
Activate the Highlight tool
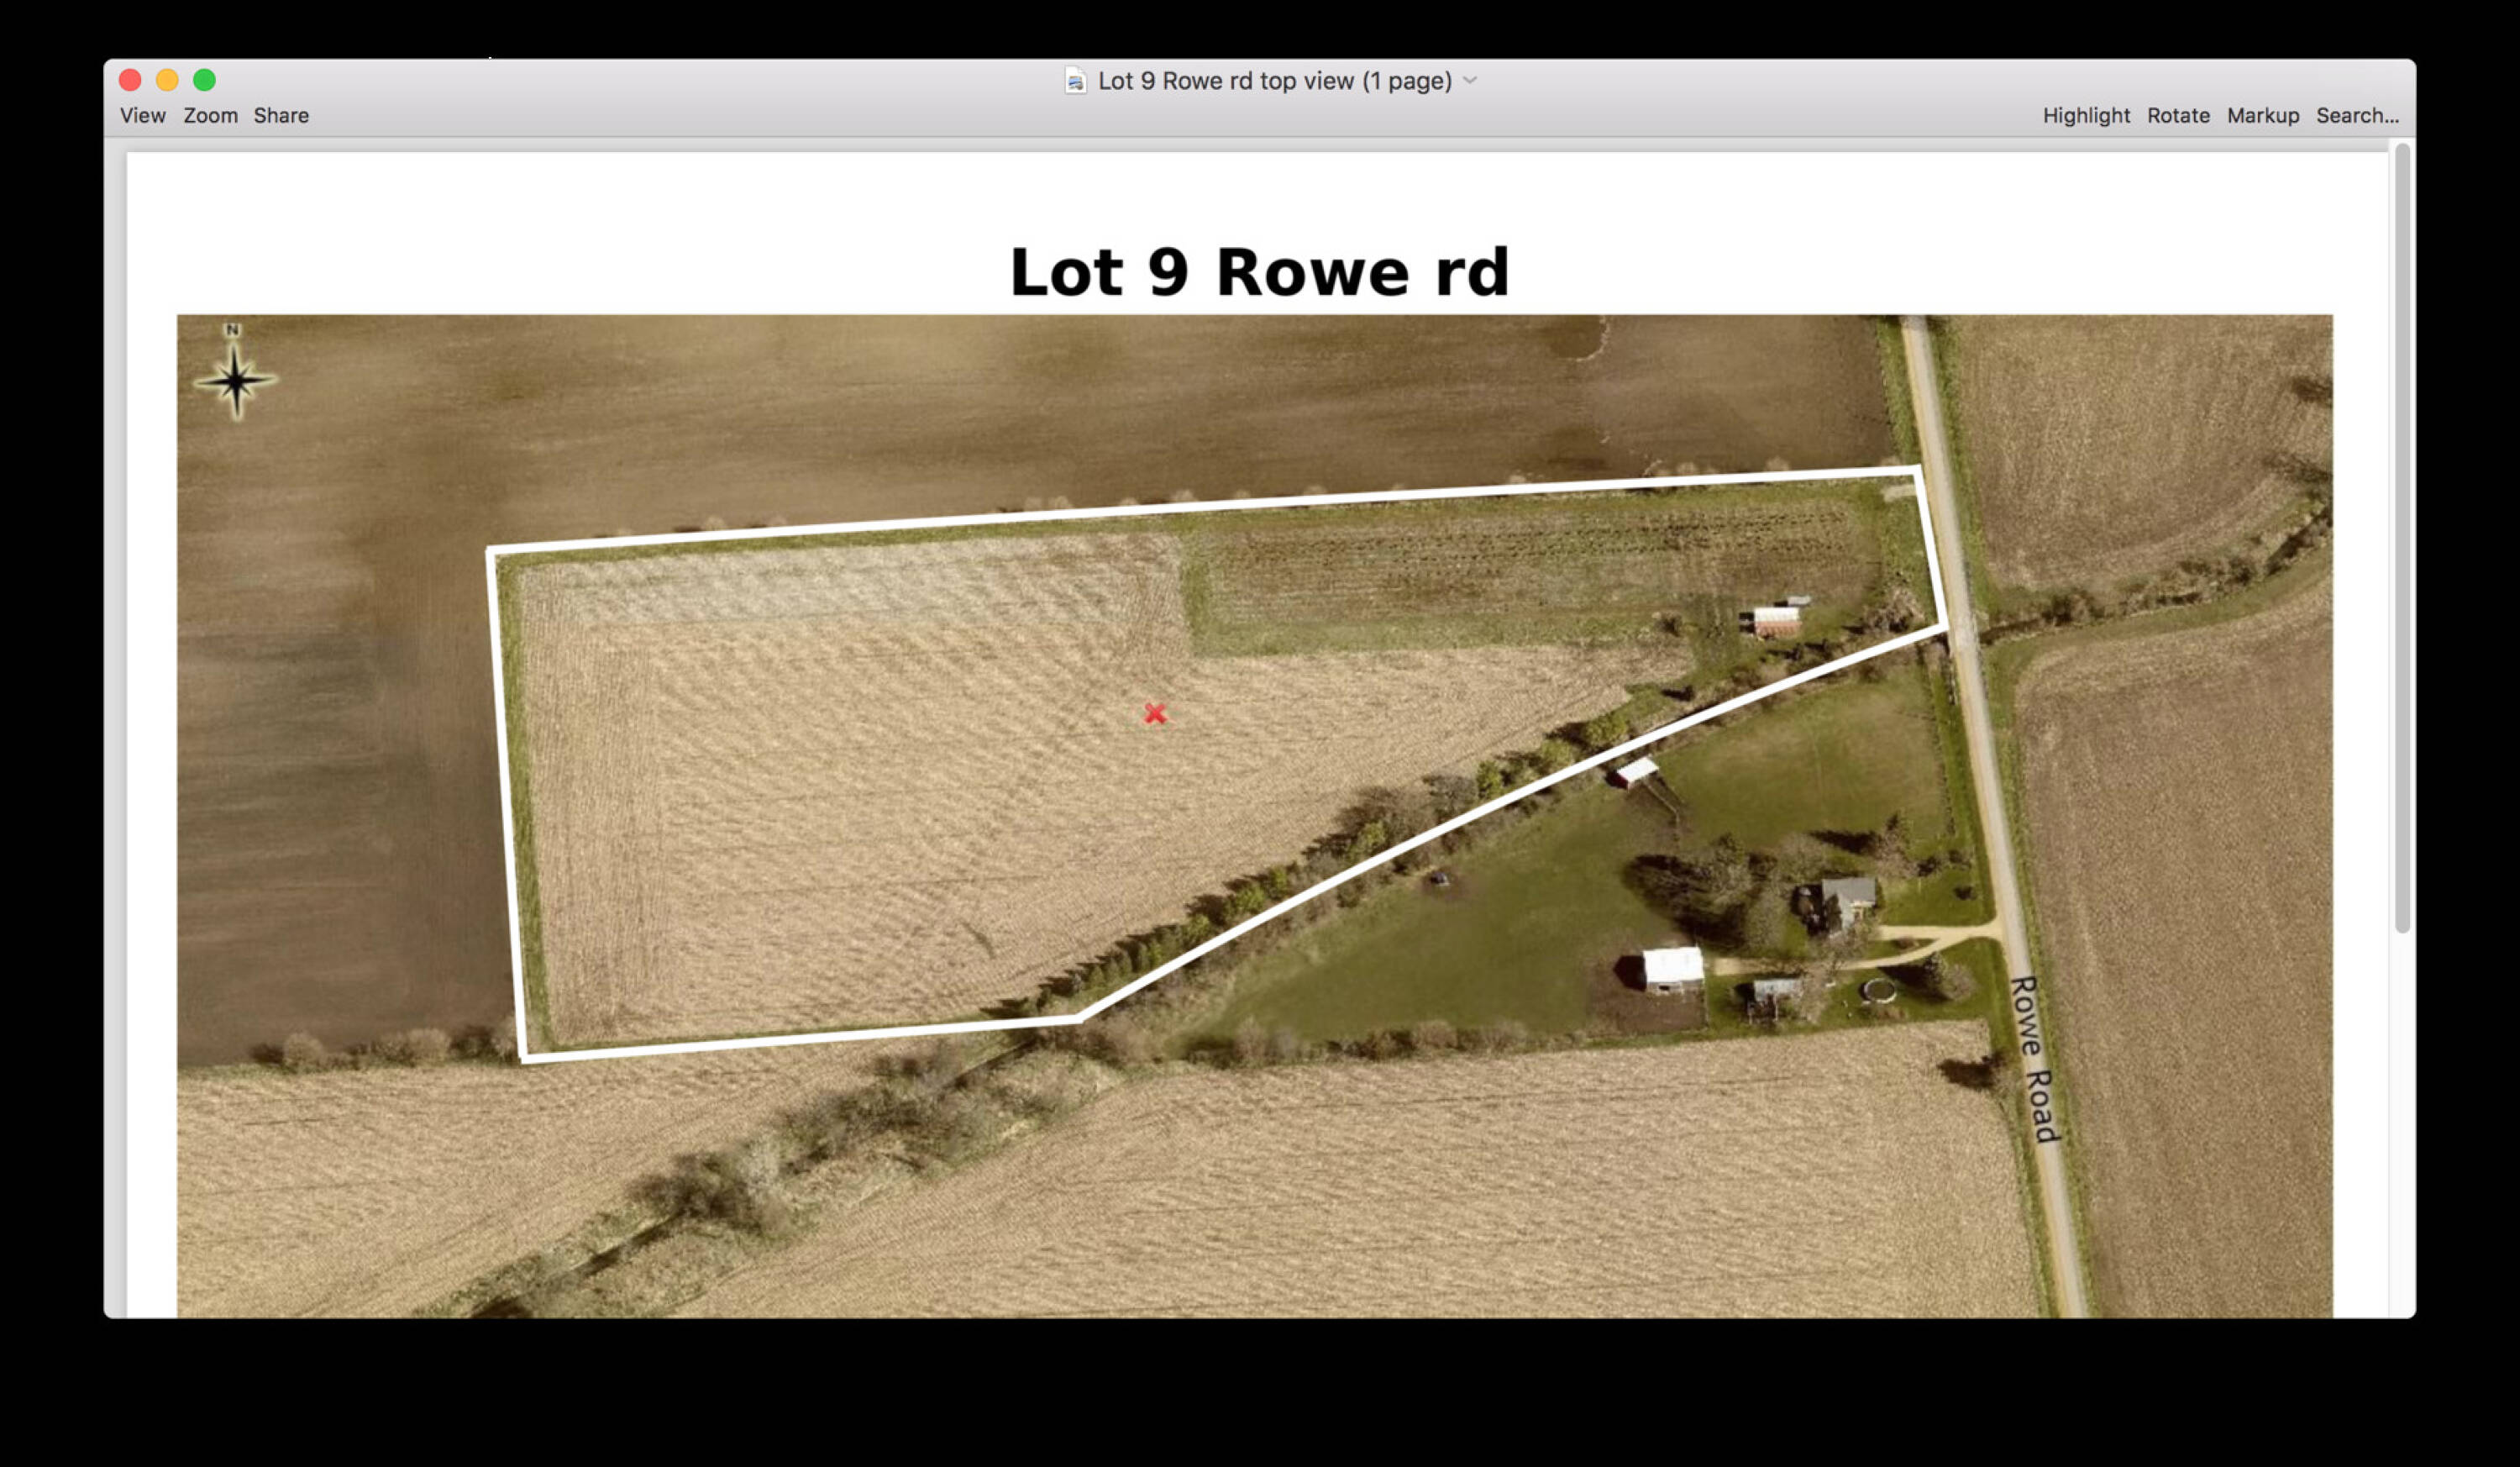point(2086,116)
